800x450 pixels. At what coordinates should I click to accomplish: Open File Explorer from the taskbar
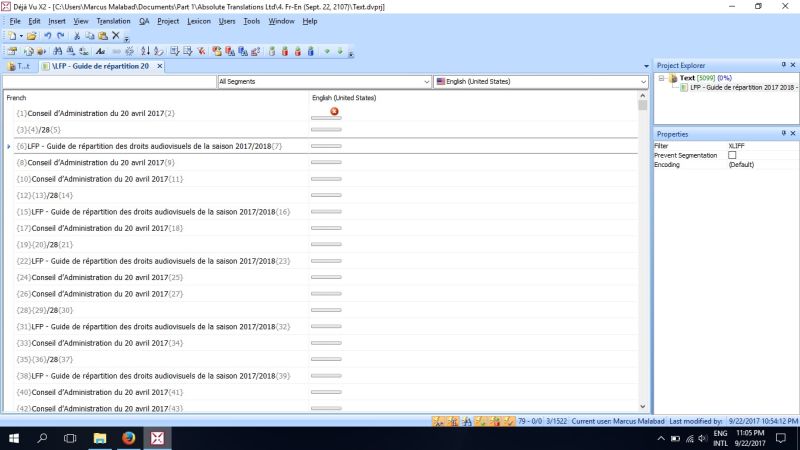pyautogui.click(x=100, y=438)
